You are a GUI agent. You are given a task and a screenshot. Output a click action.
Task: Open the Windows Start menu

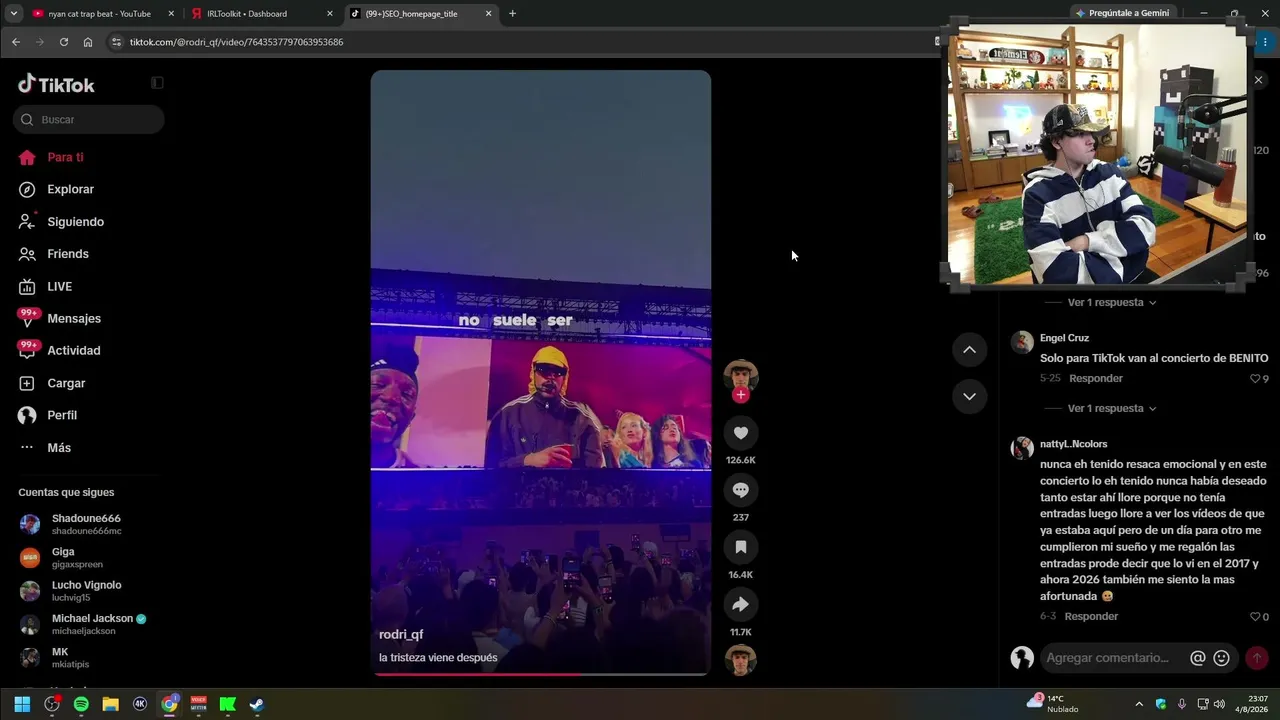pos(22,704)
